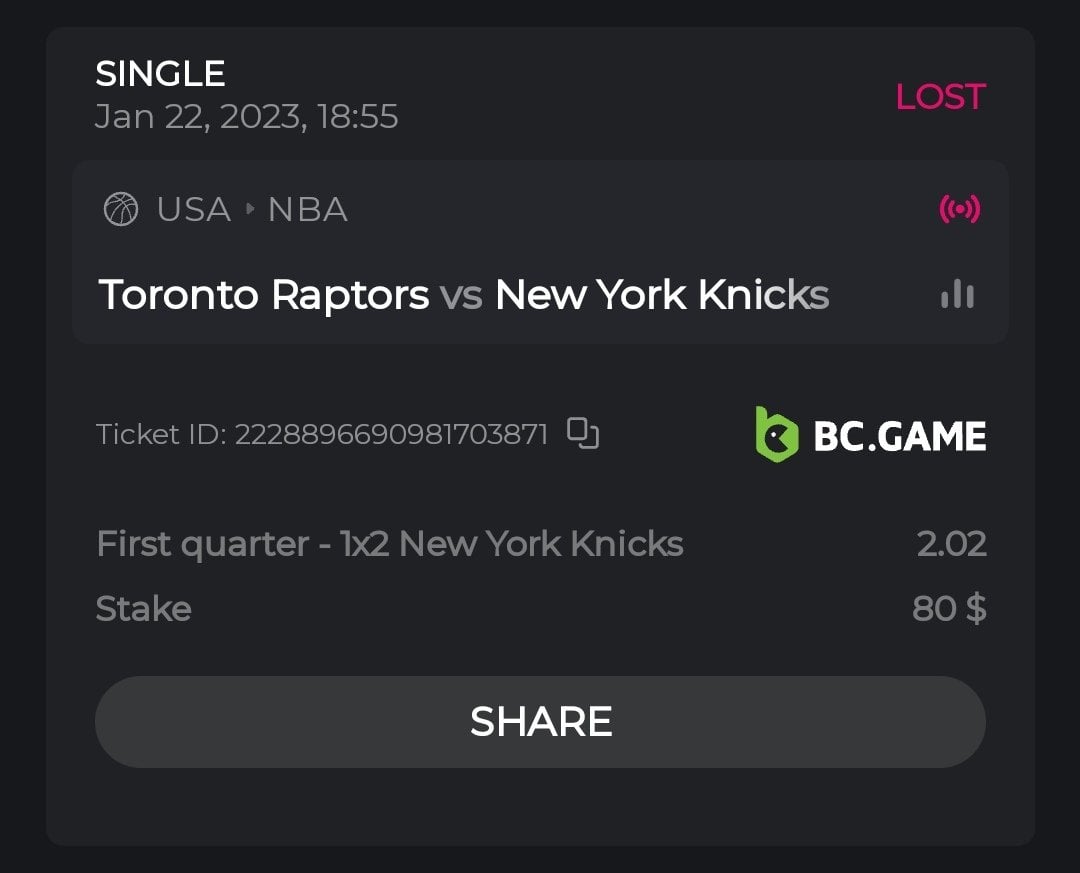1080x873 pixels.
Task: Select the Ticket ID number text
Action: point(391,434)
